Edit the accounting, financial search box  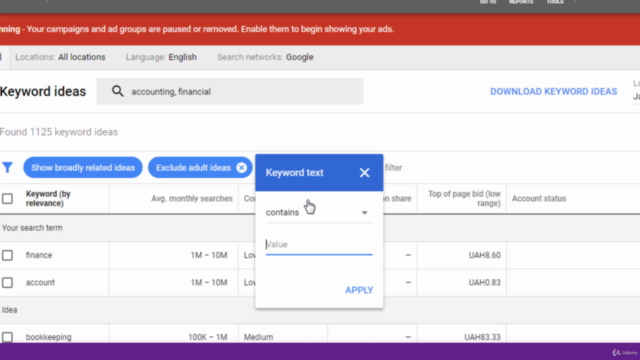click(230, 91)
